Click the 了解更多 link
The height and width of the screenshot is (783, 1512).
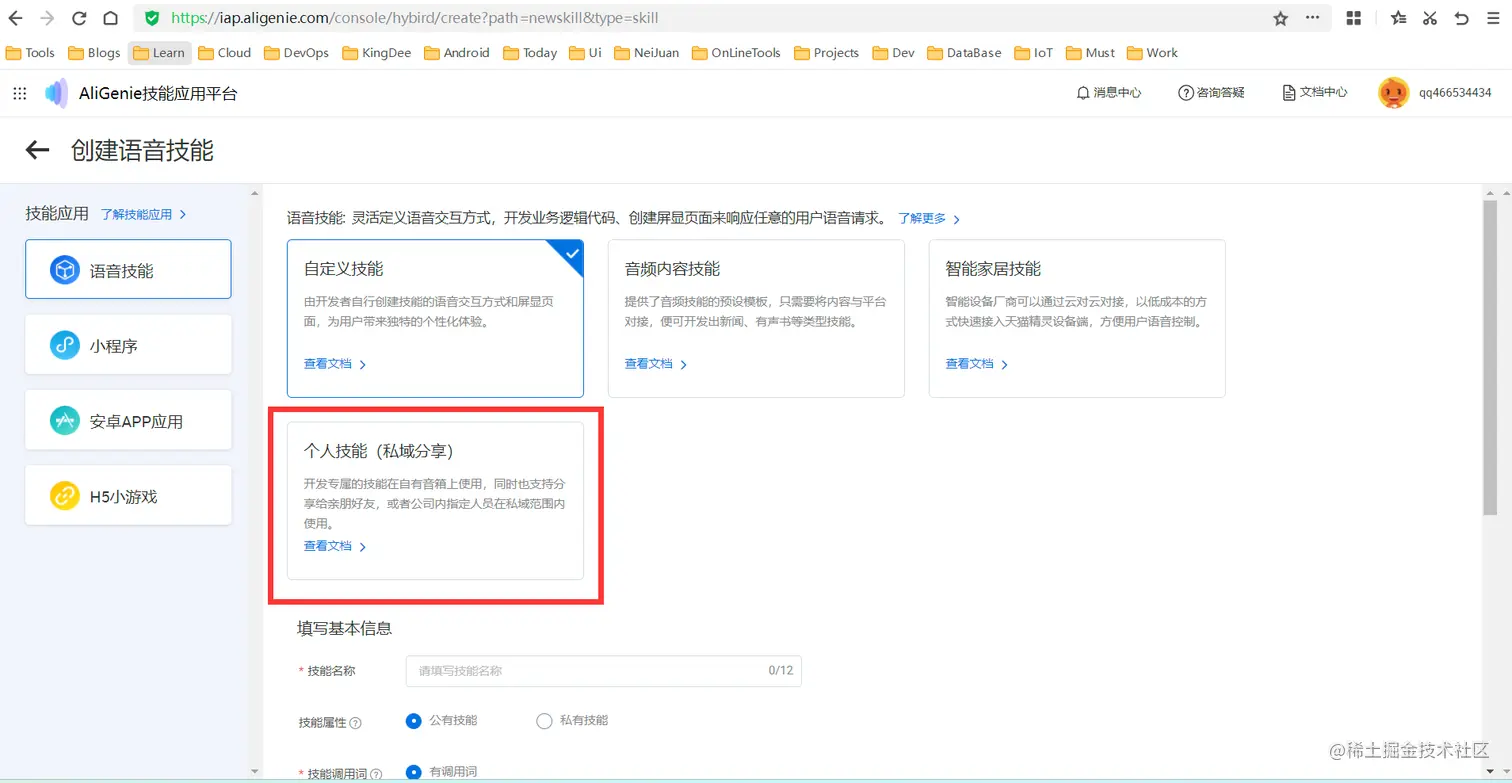(x=929, y=218)
